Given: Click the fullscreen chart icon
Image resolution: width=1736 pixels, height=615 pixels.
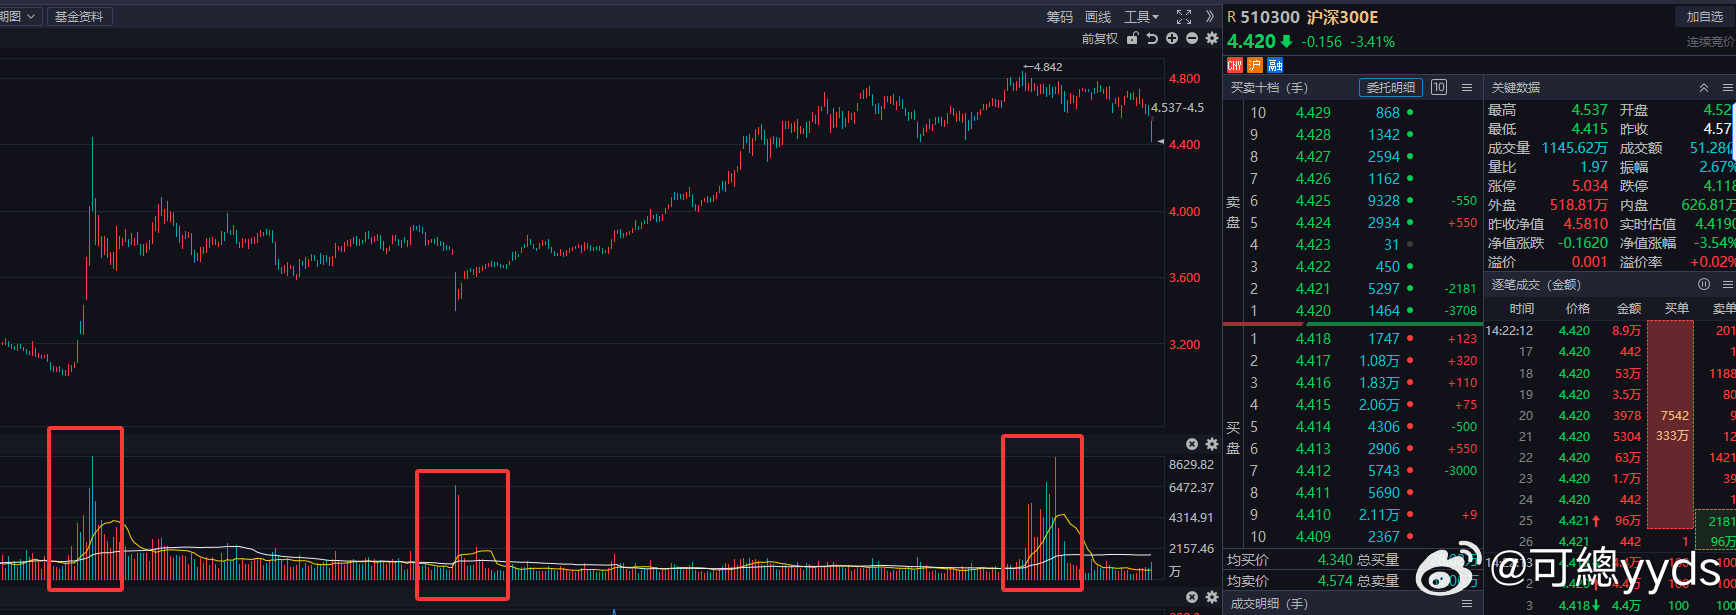Looking at the screenshot, I should click(1184, 17).
